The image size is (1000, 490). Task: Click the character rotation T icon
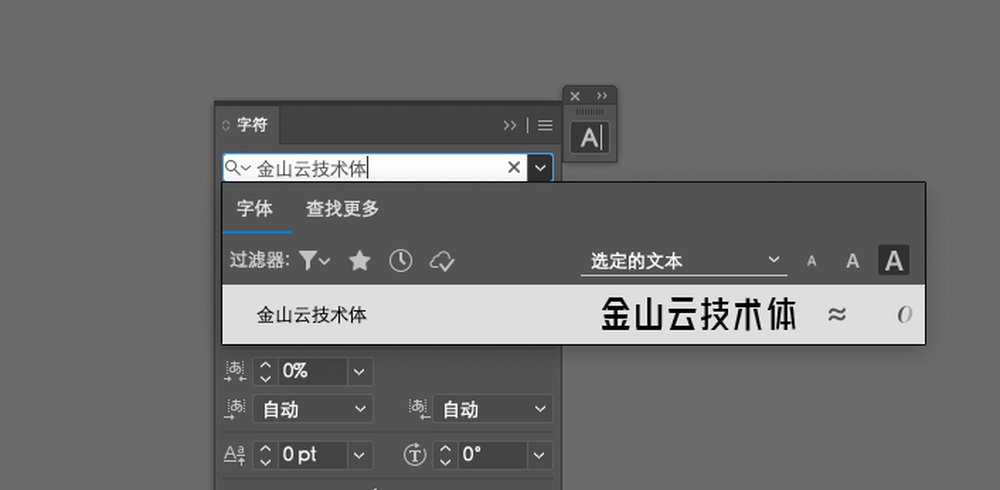pos(415,455)
